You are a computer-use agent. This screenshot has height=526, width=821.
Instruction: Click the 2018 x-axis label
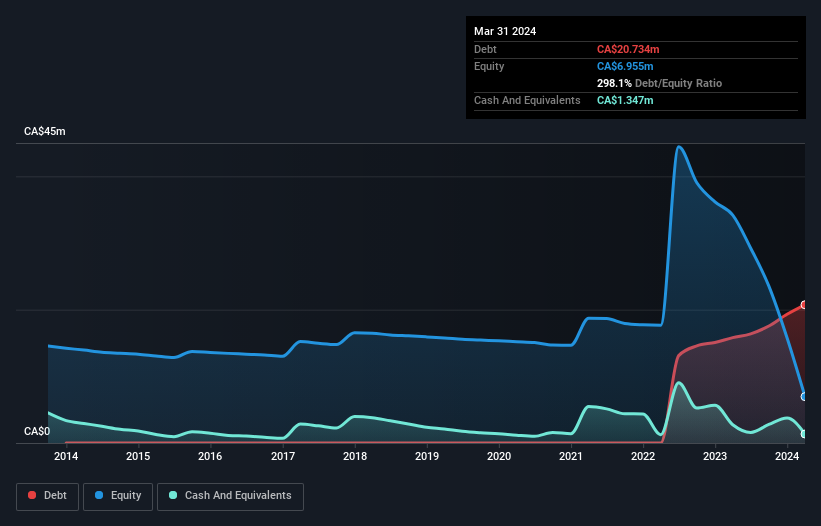[x=355, y=456]
